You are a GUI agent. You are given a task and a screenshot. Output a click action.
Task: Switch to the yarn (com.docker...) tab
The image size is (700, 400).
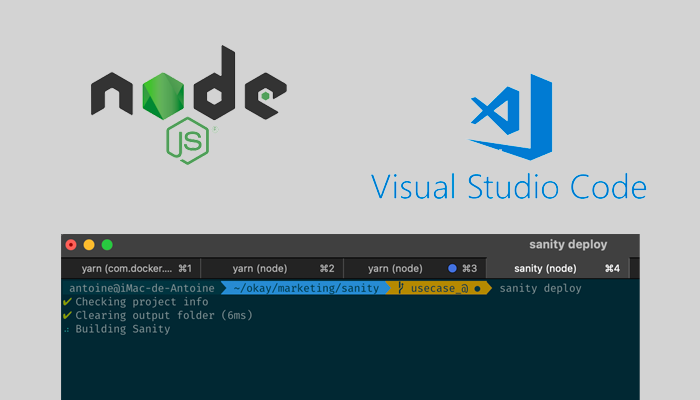click(131, 268)
